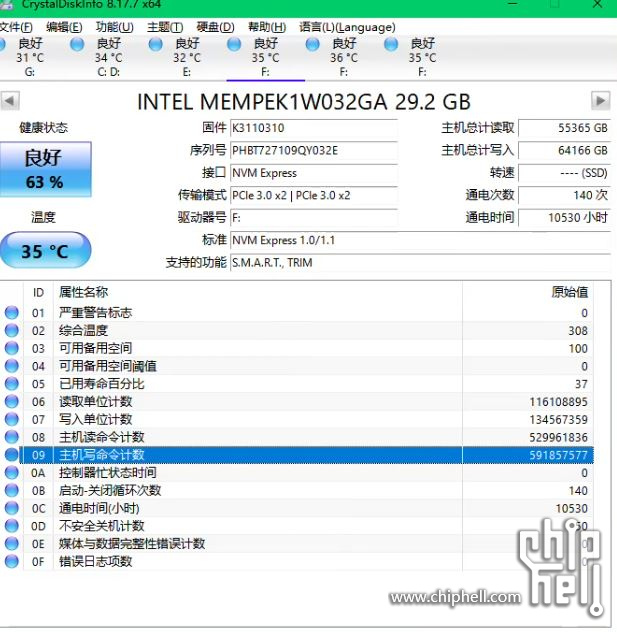Click status orb of row 05 已用寿命百分比
This screenshot has height=632, width=617.
[x=11, y=384]
